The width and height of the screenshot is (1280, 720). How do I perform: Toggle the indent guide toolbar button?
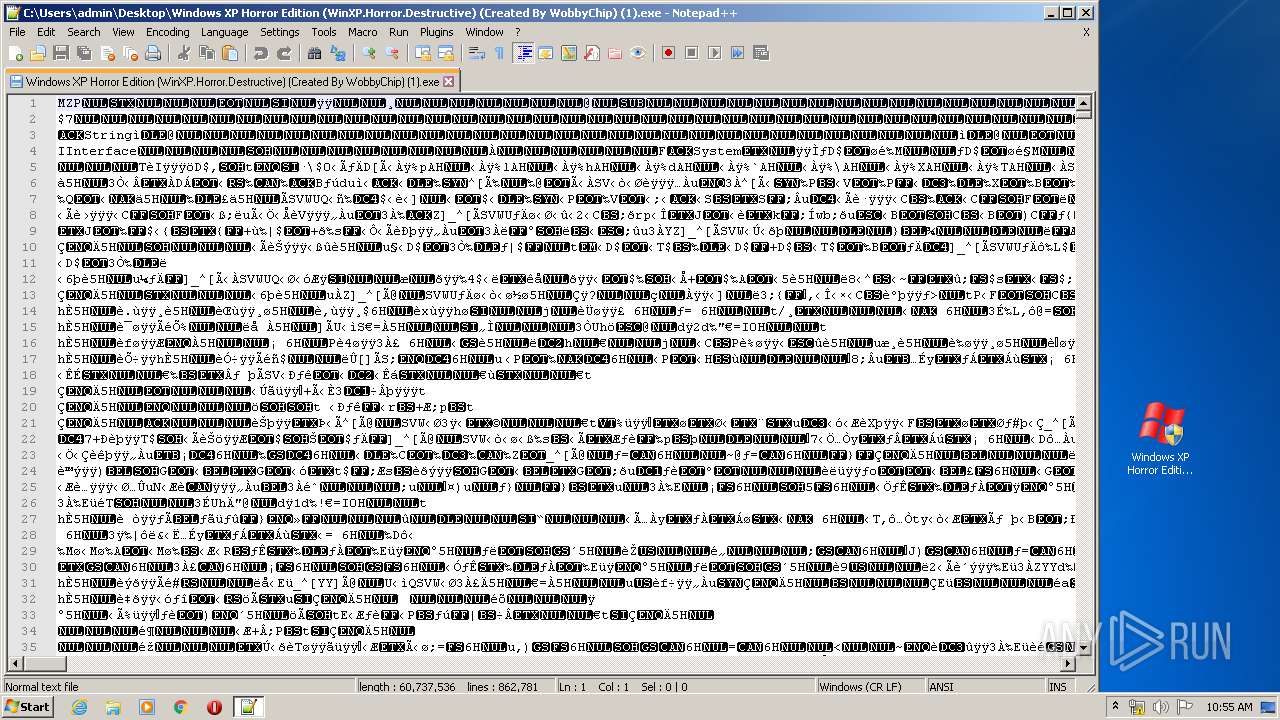523,53
